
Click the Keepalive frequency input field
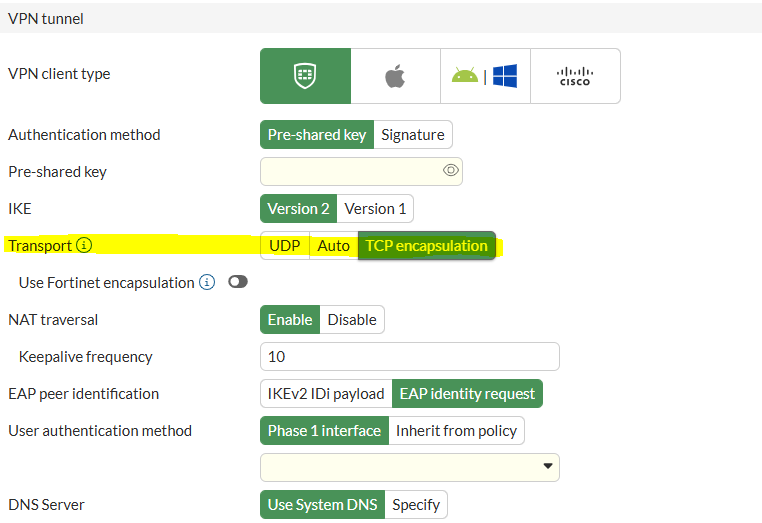(410, 357)
